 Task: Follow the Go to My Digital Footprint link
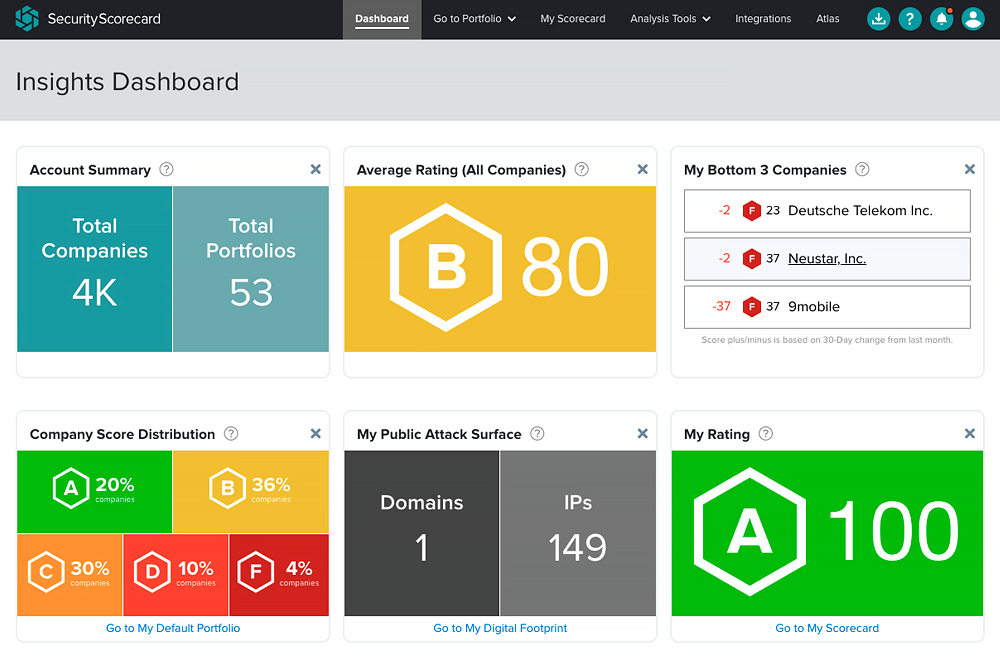pos(500,629)
